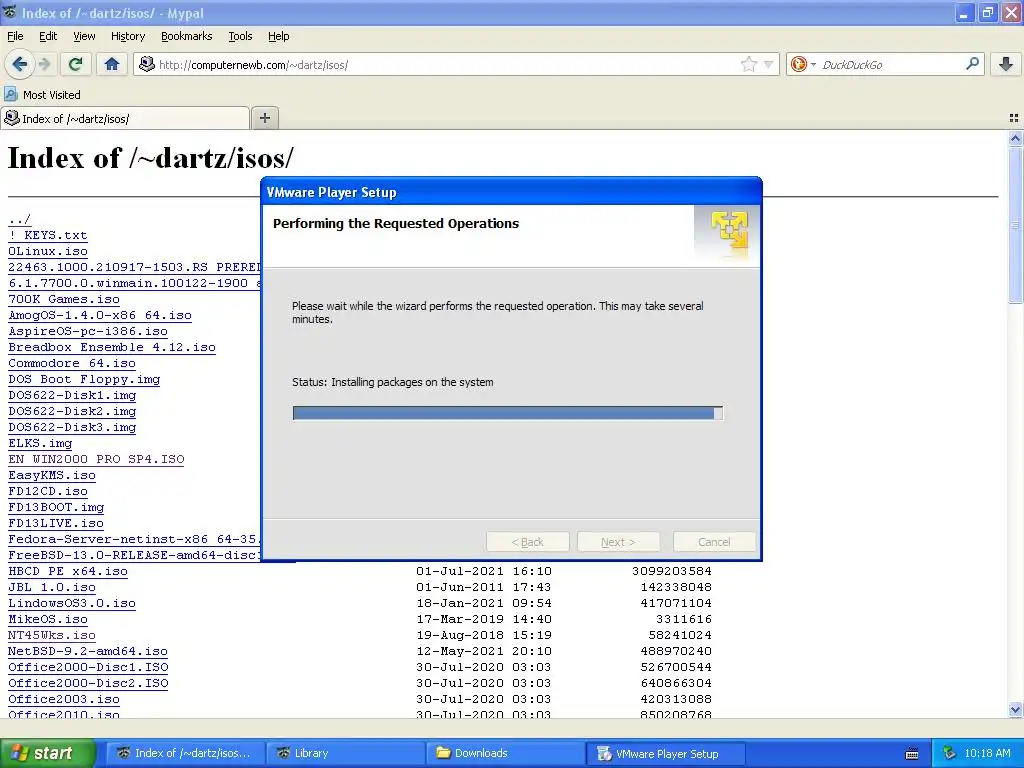1024x768 pixels.
Task: Open the Bookmarks menu
Action: click(187, 36)
